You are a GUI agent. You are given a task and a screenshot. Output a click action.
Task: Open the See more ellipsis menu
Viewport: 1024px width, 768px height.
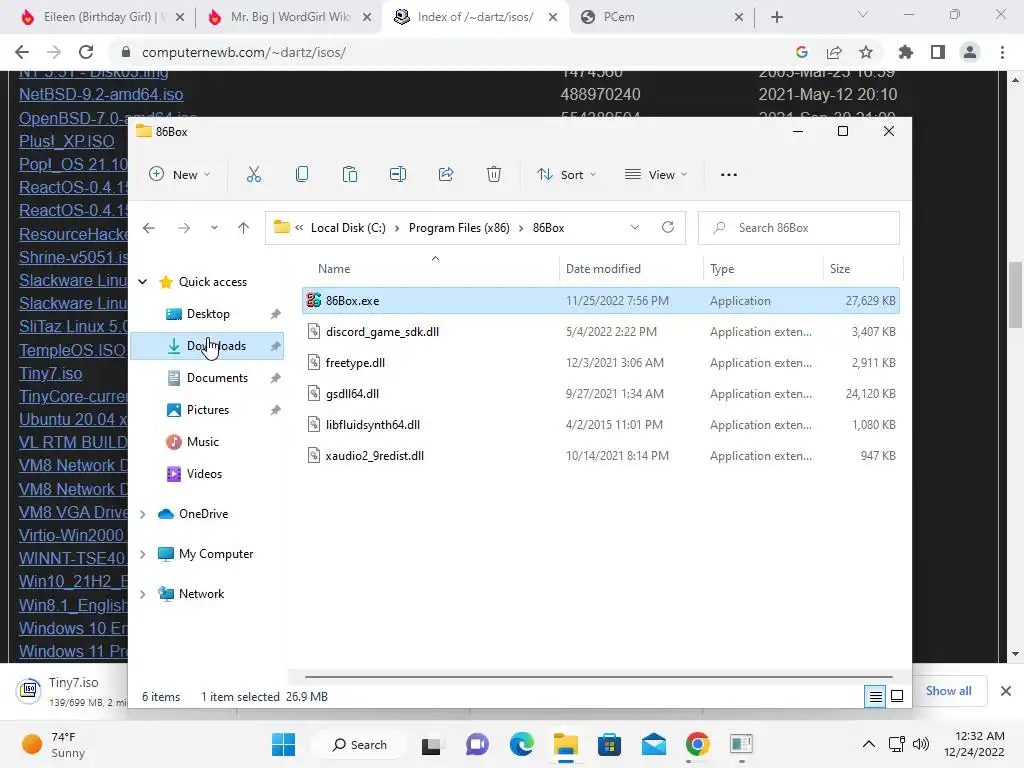(729, 174)
